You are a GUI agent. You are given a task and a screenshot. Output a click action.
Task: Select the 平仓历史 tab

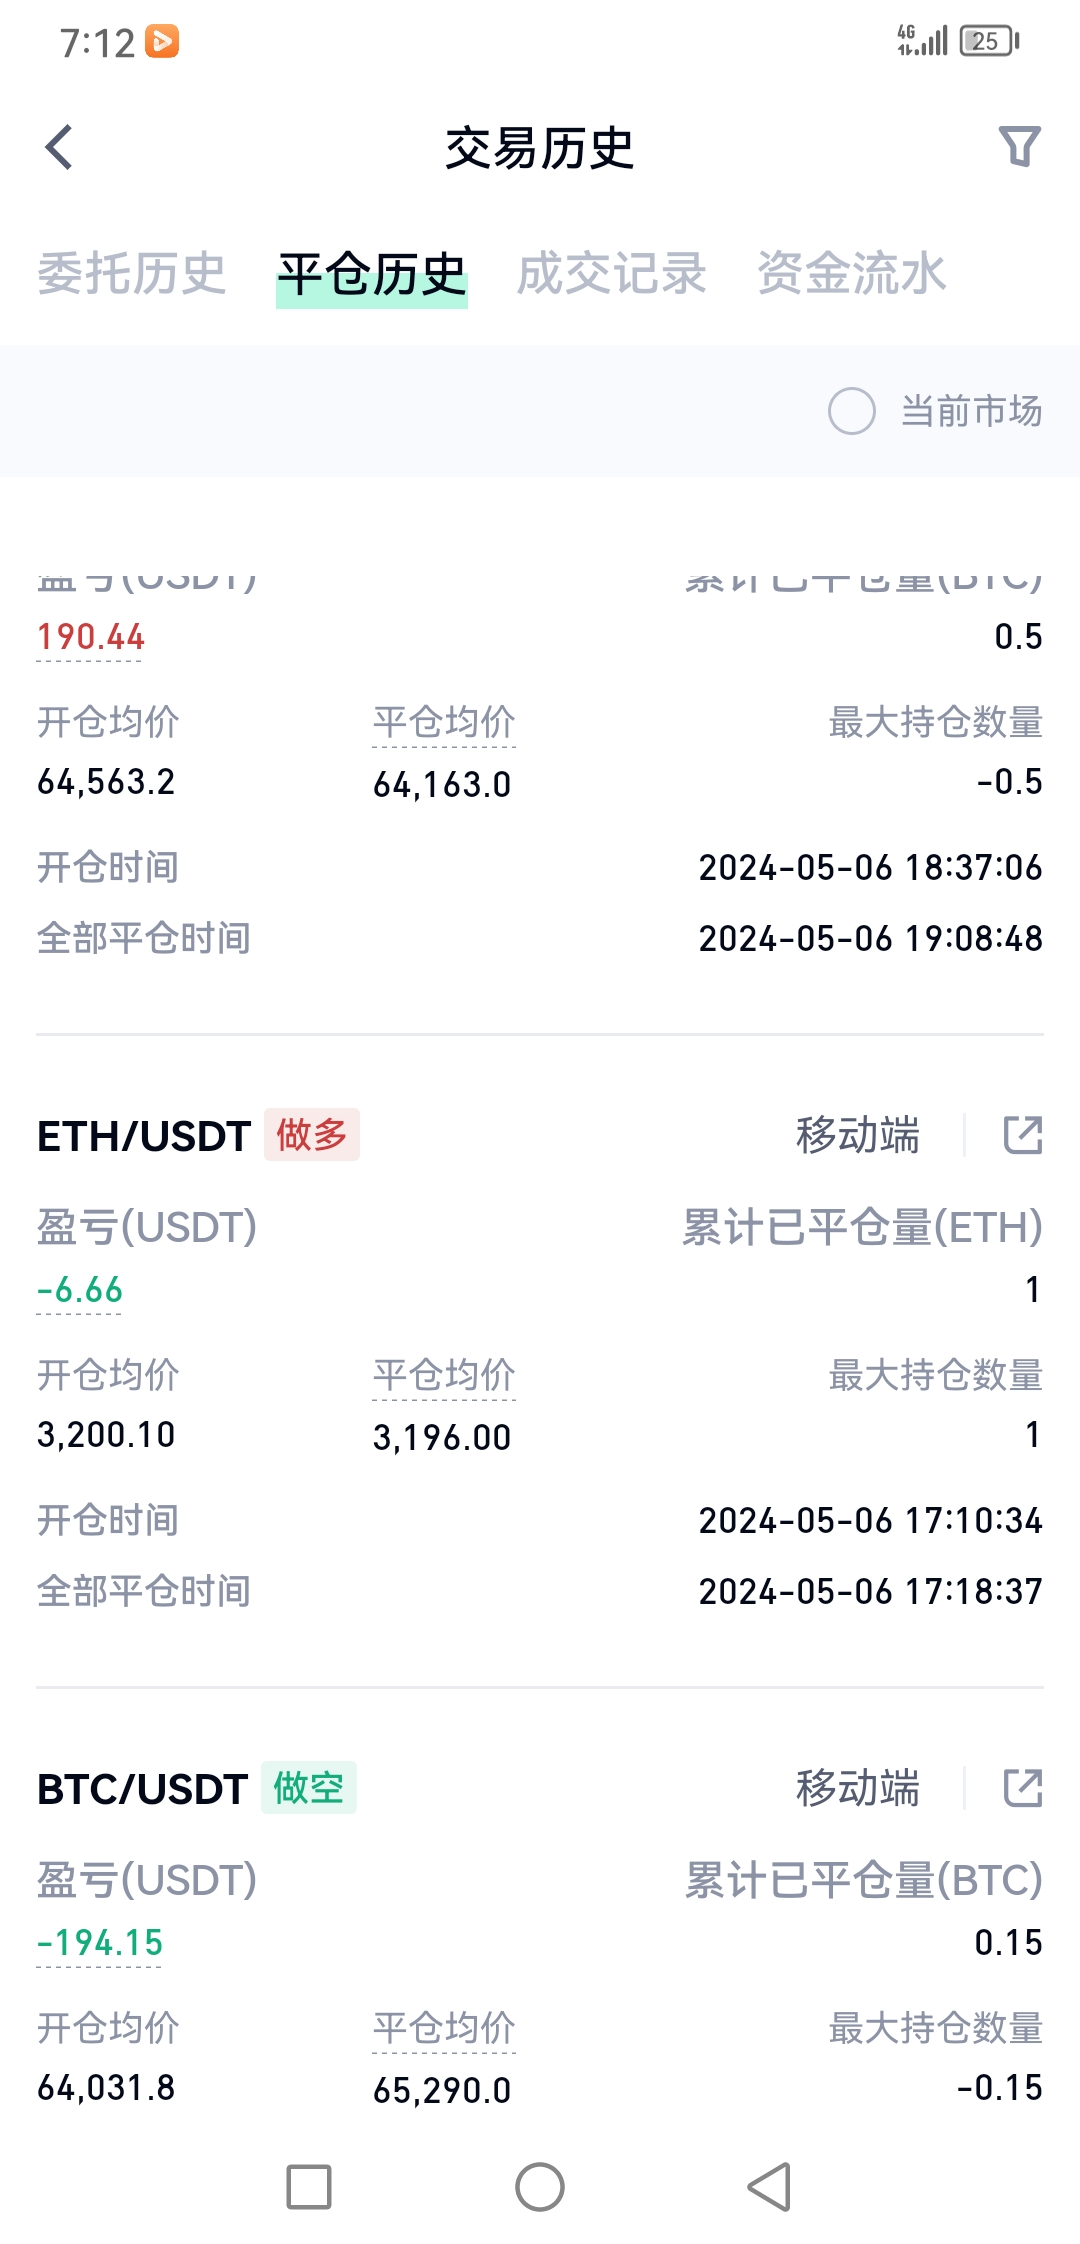372,276
